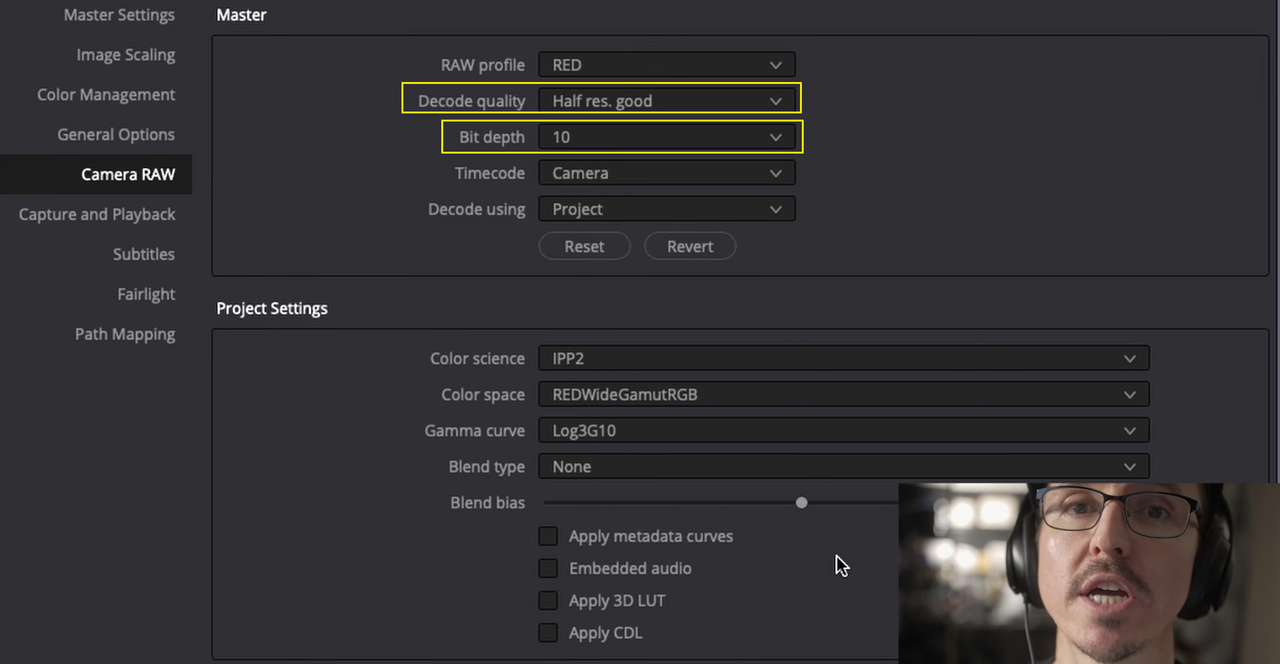Image resolution: width=1280 pixels, height=664 pixels.
Task: Go to Image Scaling settings
Action: tap(126, 55)
